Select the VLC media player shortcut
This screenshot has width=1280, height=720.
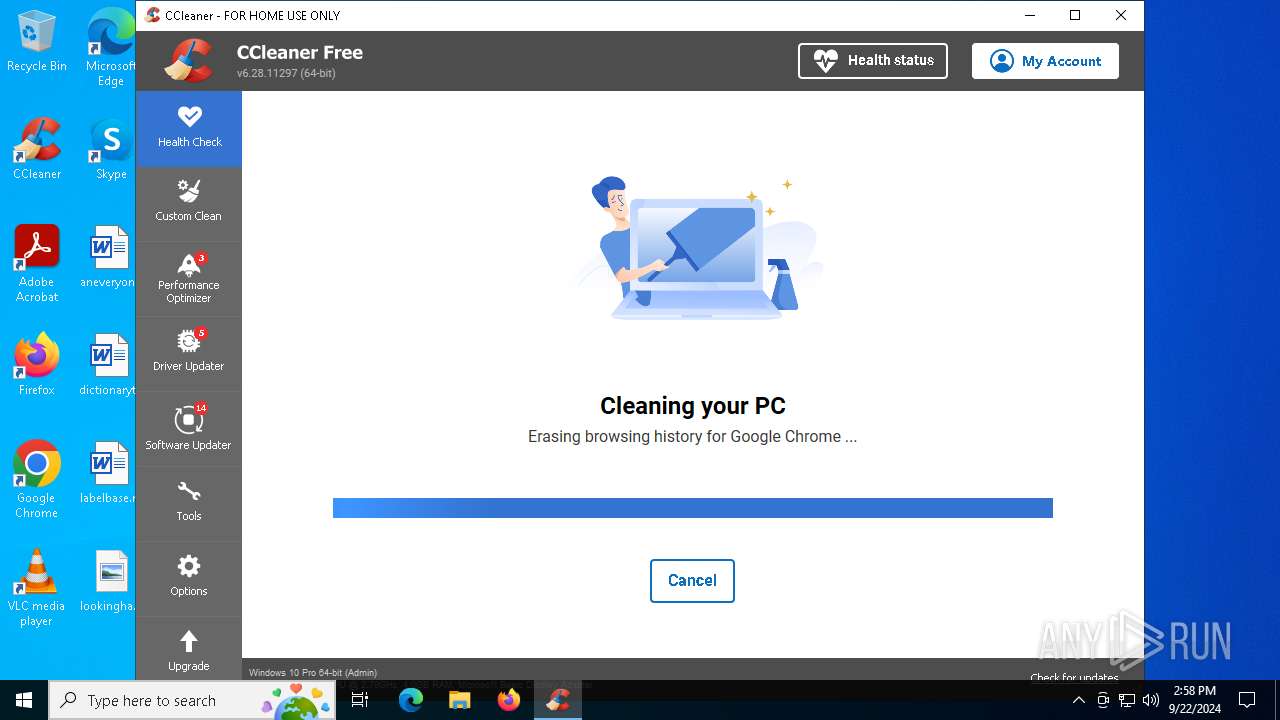(x=37, y=588)
